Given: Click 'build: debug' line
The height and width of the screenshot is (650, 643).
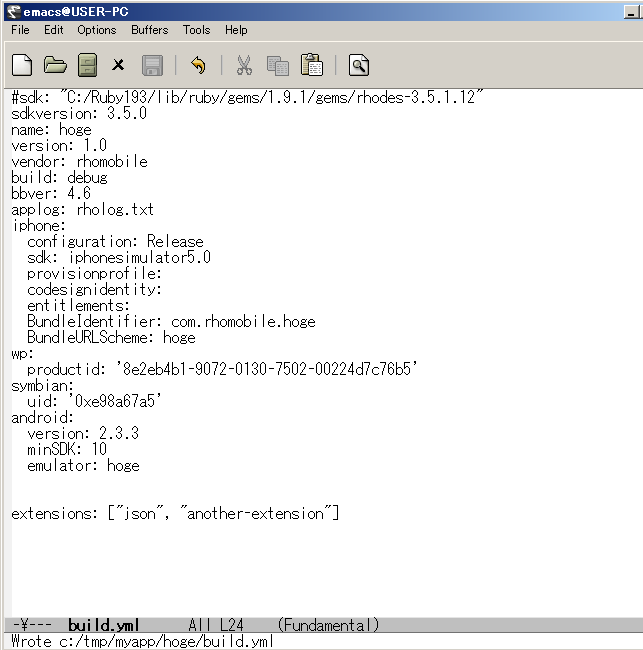Looking at the screenshot, I should tap(59, 177).
